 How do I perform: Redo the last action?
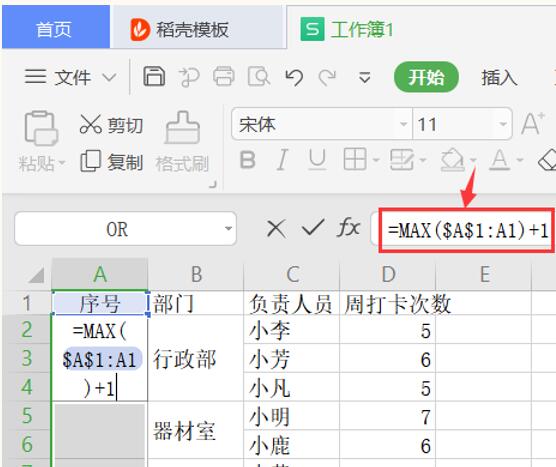coord(327,77)
